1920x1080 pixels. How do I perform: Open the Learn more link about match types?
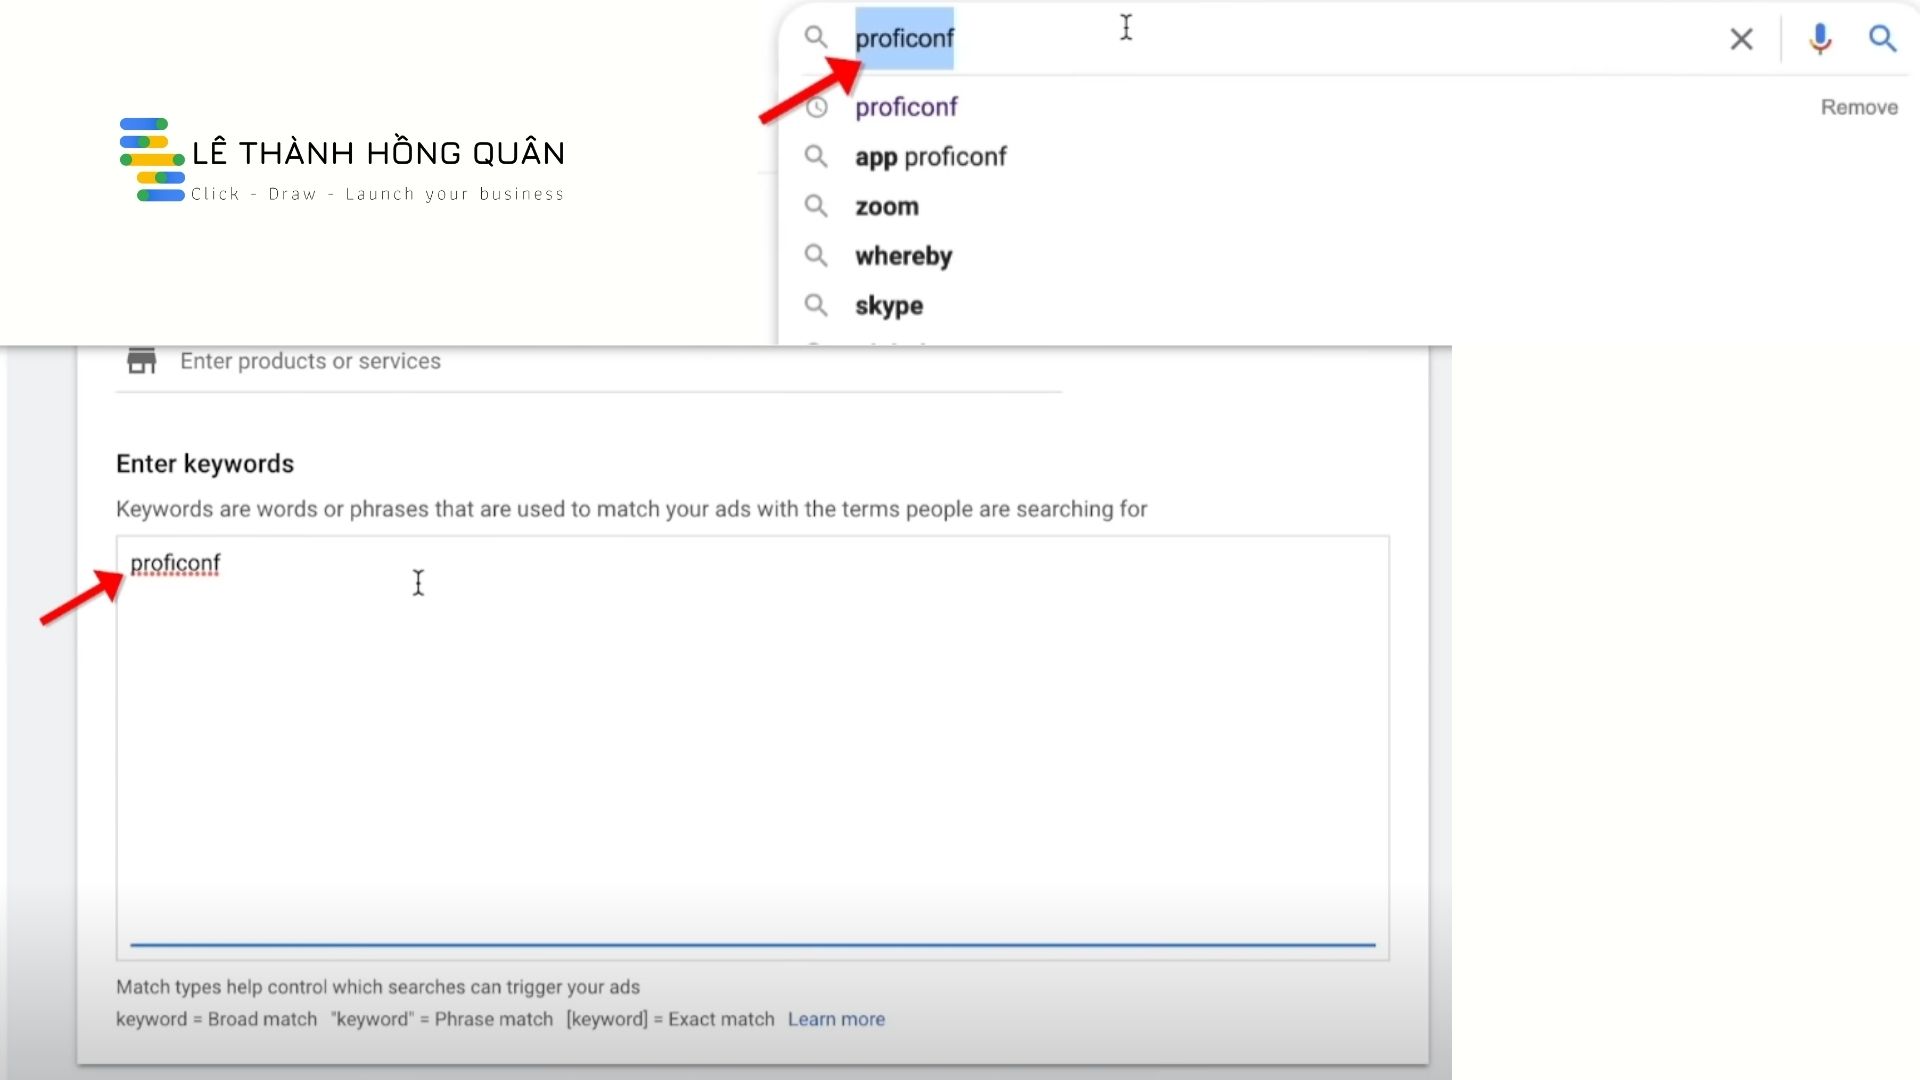tap(836, 1018)
